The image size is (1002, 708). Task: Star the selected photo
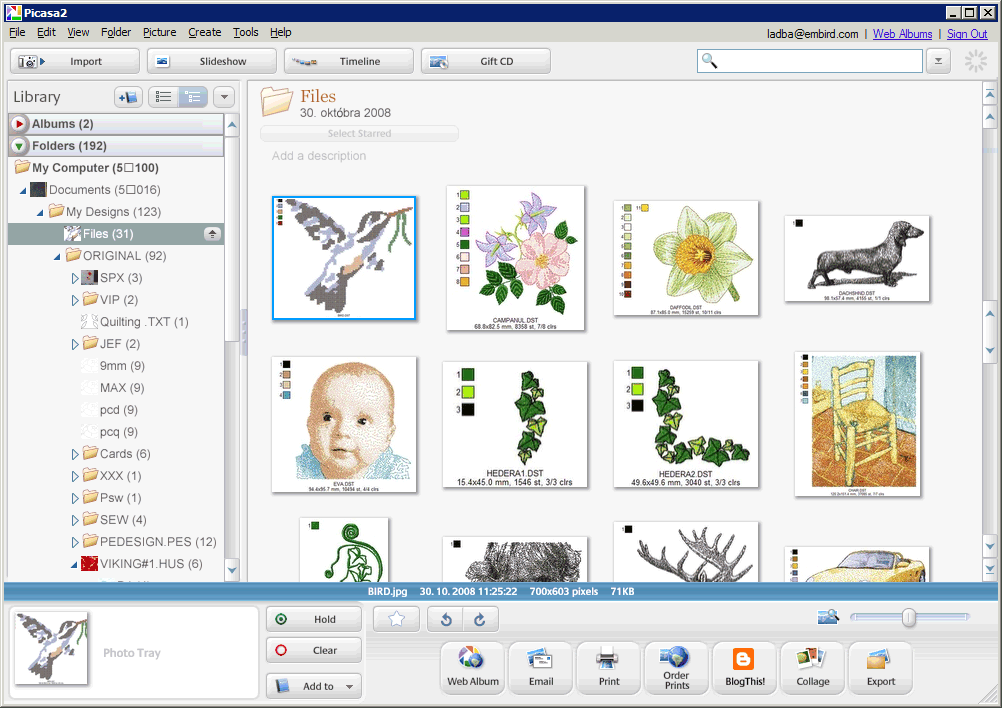397,620
